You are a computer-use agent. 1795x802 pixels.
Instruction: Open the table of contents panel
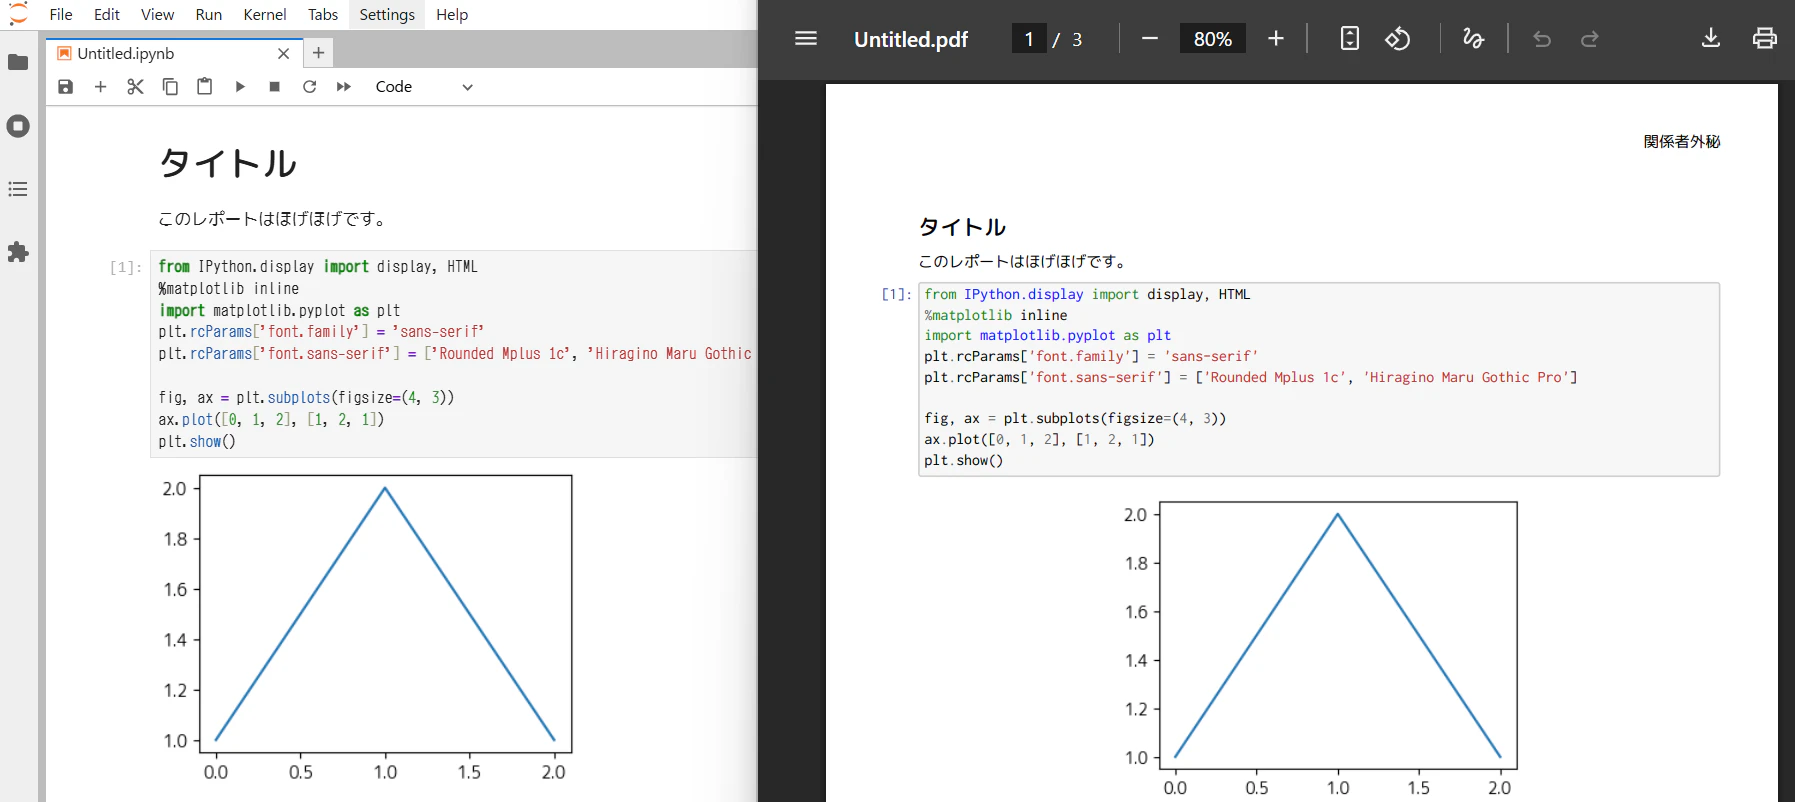tap(18, 189)
